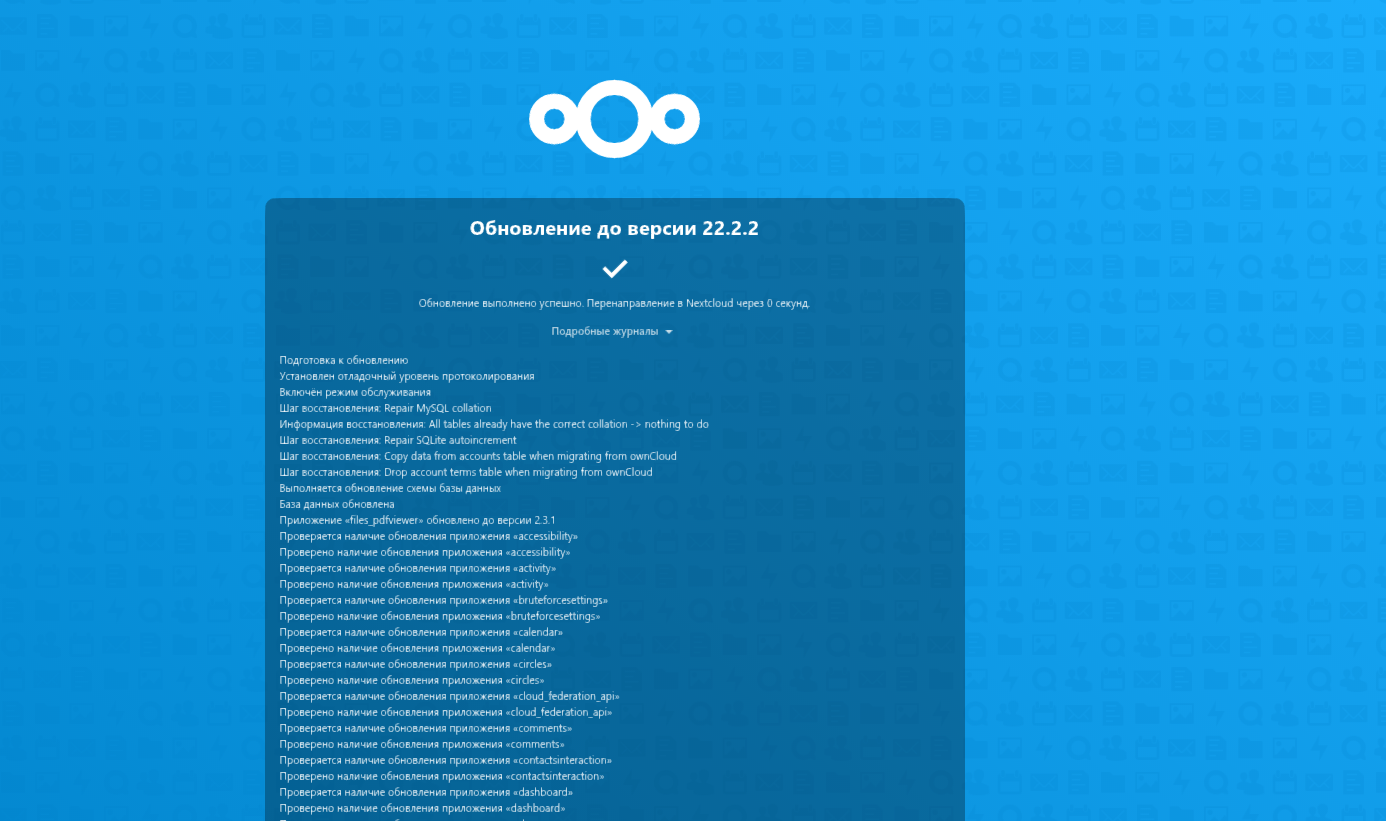Click 'Проверяется' line for «activity»
The width and height of the screenshot is (1386, 821).
[x=417, y=568]
